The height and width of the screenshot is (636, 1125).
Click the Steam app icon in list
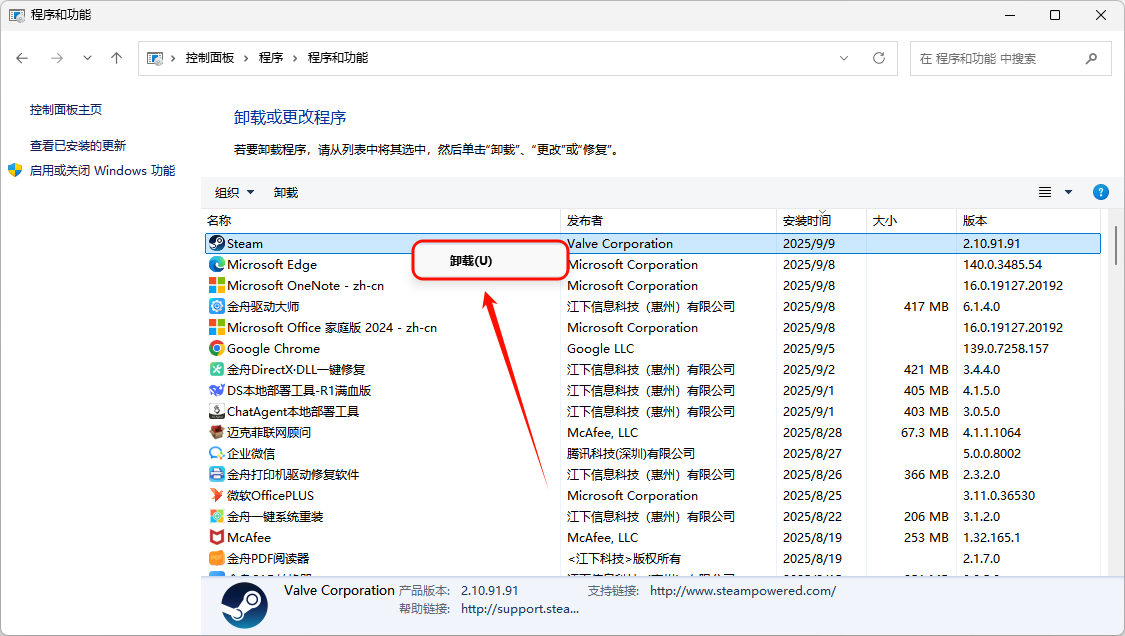point(217,243)
